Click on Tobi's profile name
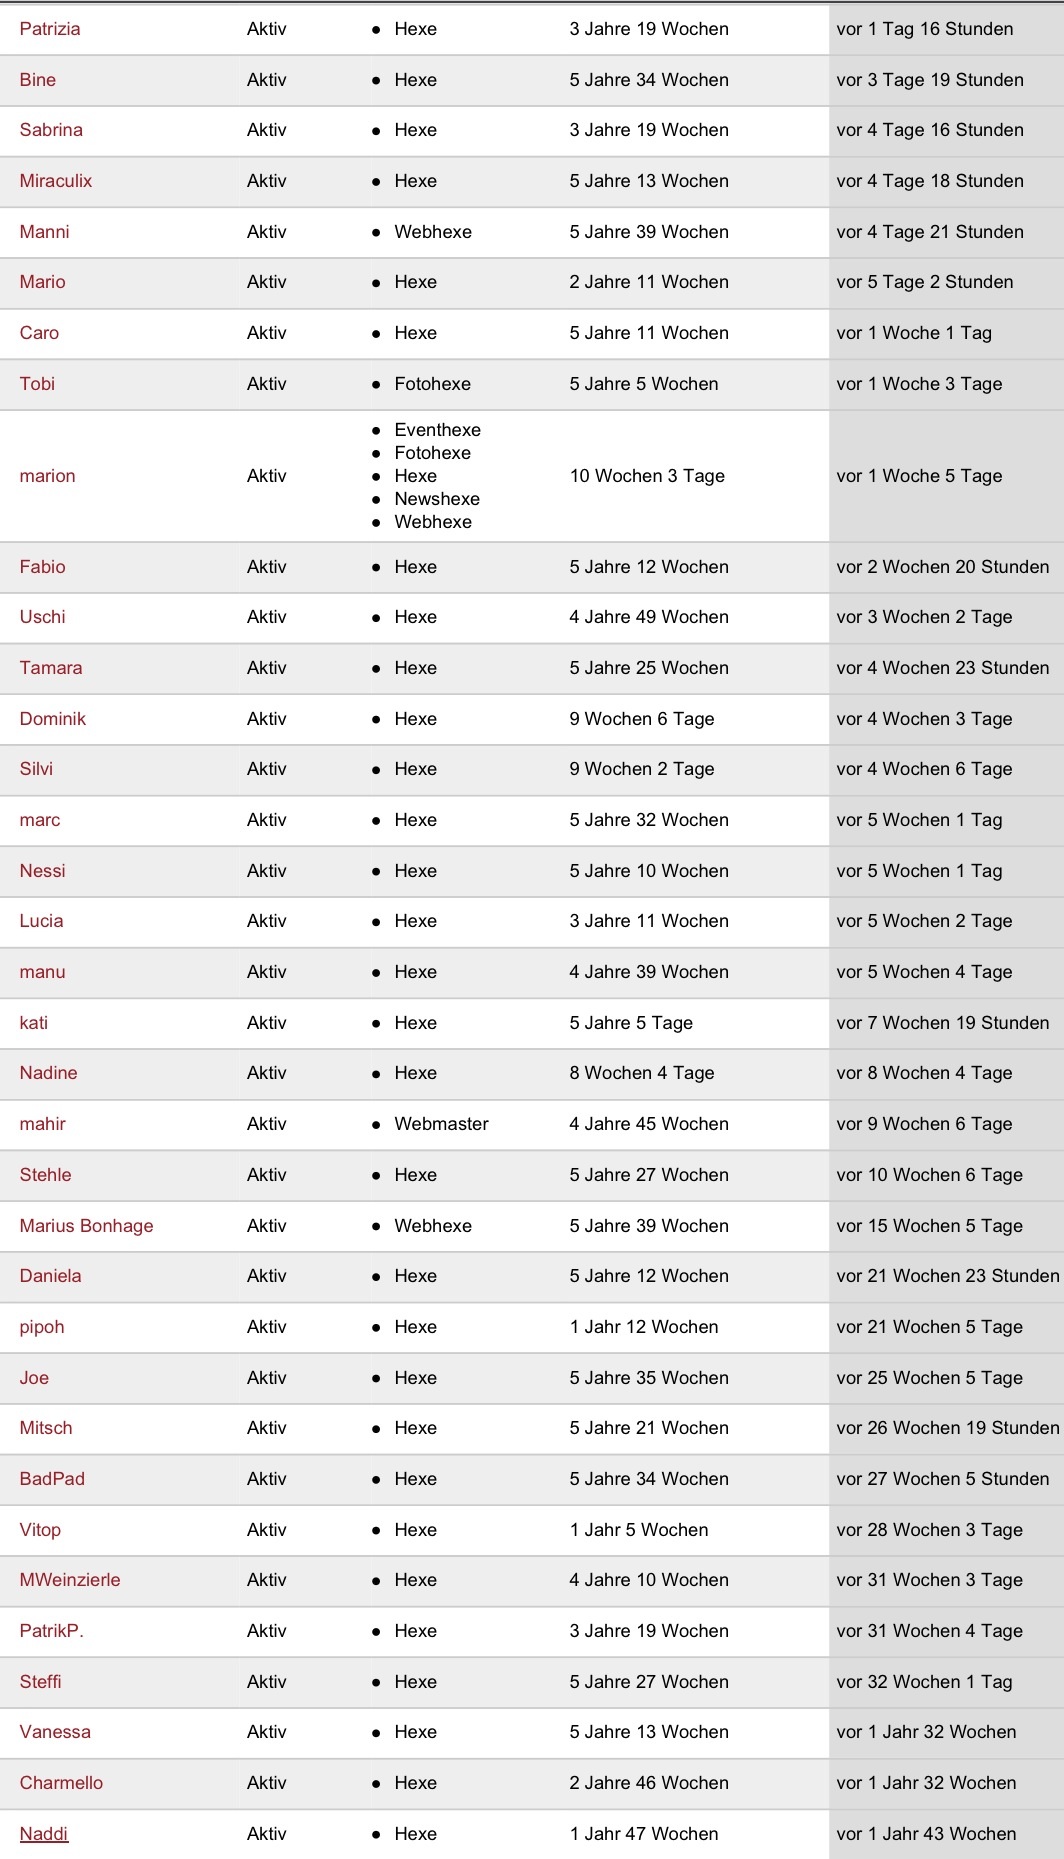Screen dimensions: 1064x1859 point(37,384)
